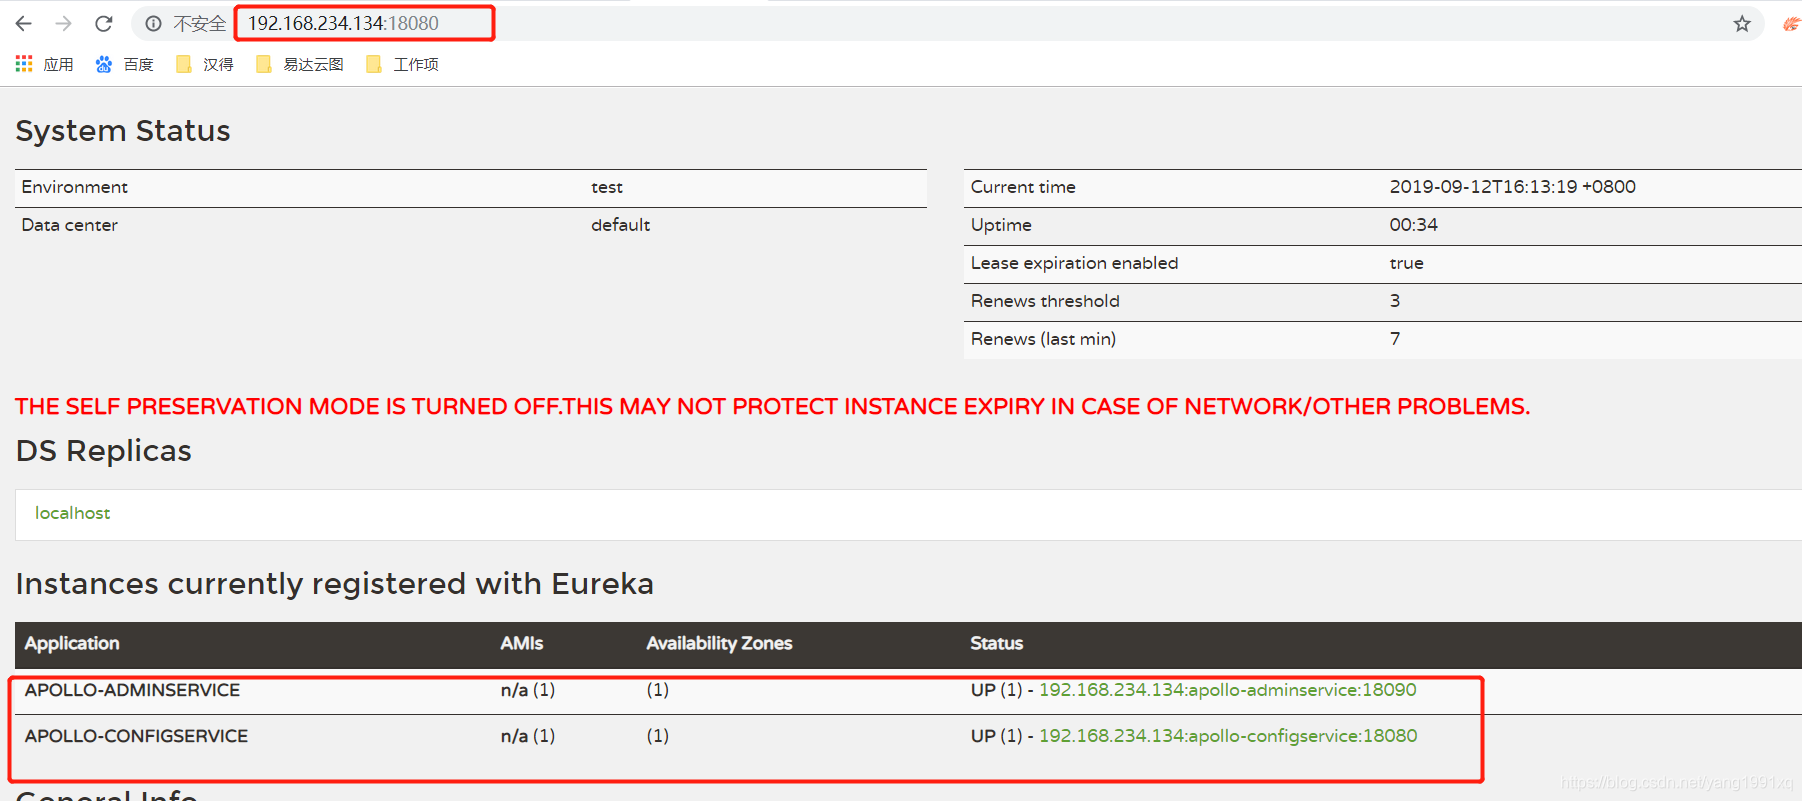Click the browser back arrow
1802x801 pixels.
(x=24, y=23)
